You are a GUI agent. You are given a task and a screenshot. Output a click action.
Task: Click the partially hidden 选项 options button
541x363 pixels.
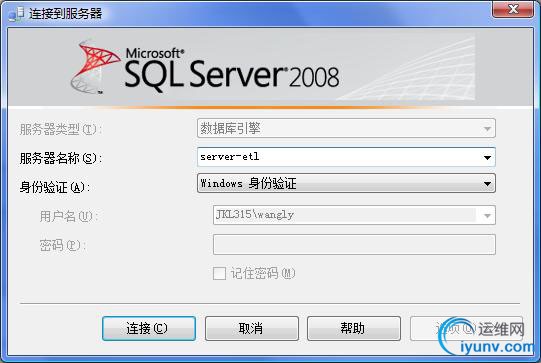466,328
